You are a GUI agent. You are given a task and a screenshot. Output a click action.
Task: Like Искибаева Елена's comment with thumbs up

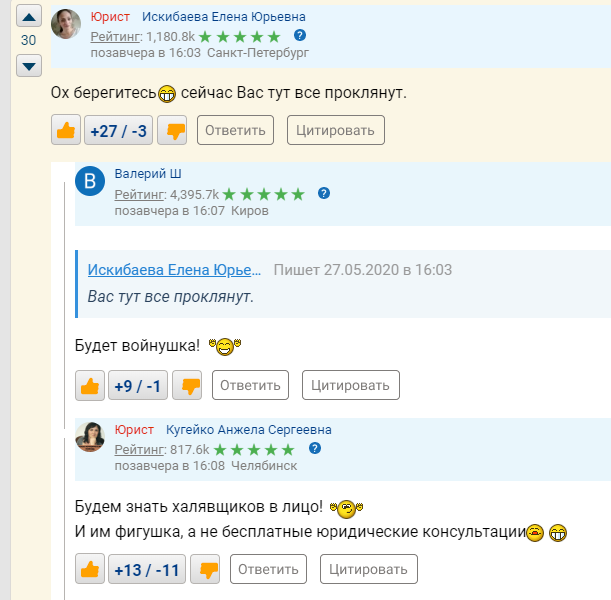coord(66,130)
